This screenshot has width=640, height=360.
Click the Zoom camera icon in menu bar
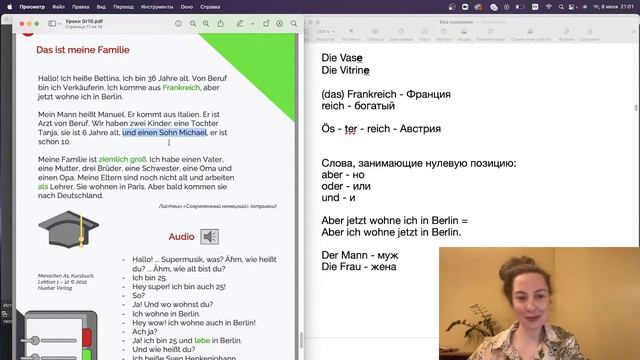465,7
